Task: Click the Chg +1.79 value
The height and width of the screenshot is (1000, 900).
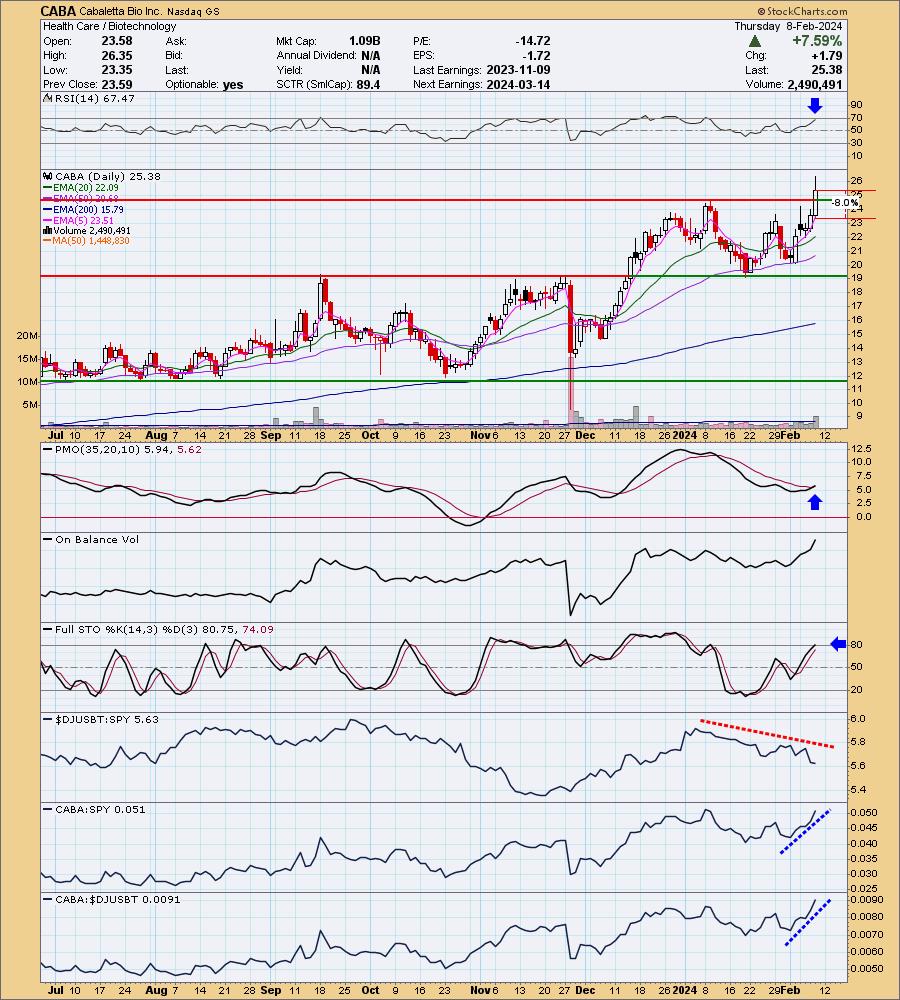Action: point(829,55)
